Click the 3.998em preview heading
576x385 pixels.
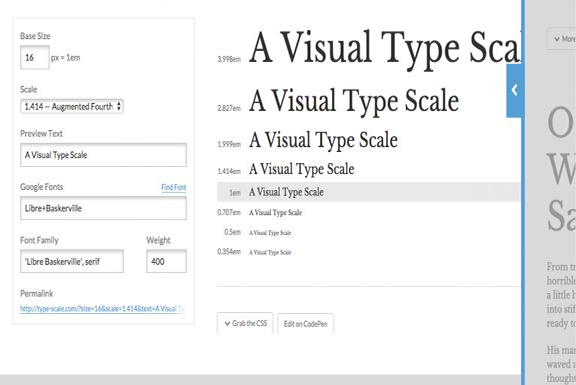(385, 48)
